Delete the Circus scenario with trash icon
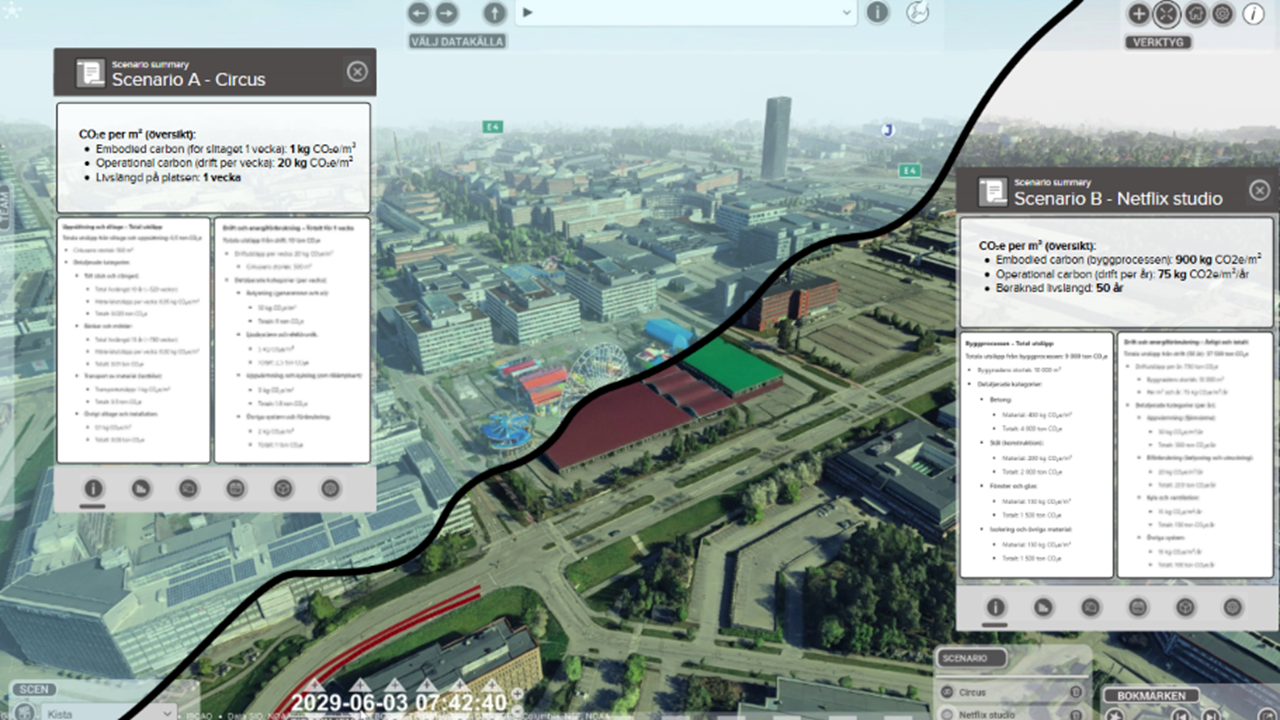 coord(1076,692)
